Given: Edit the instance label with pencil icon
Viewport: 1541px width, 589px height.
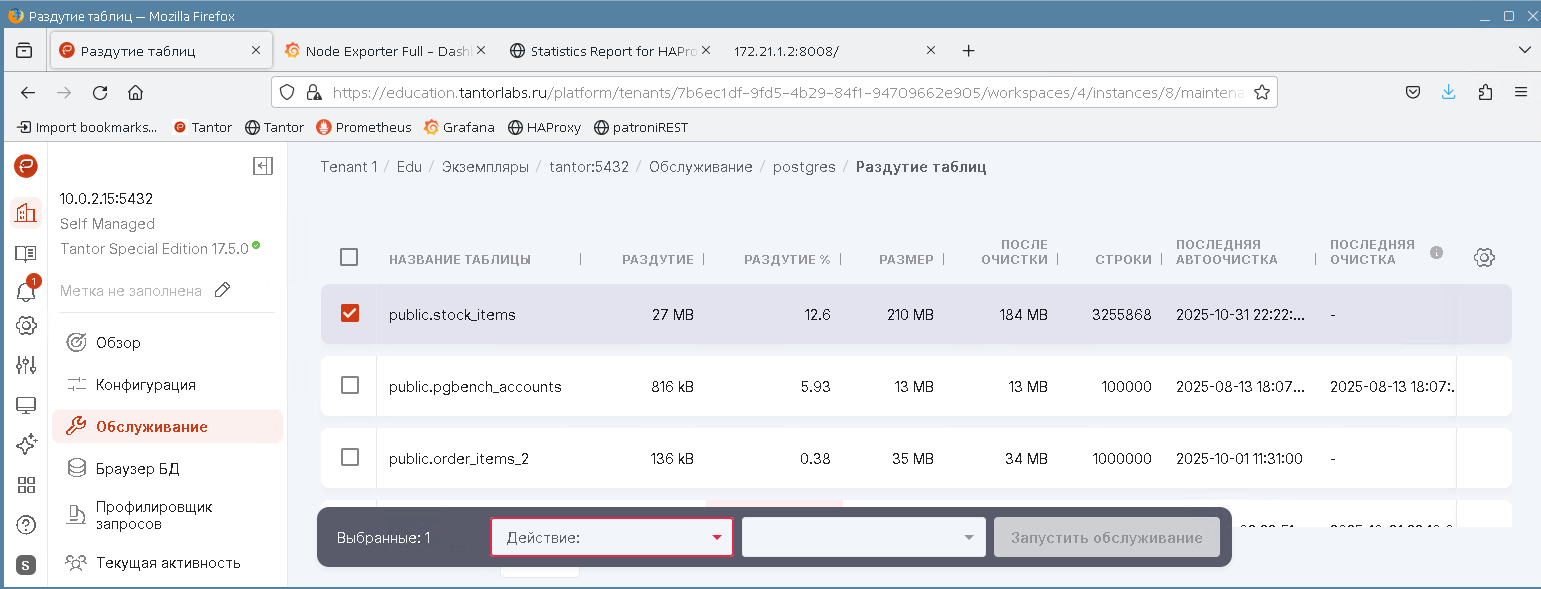Looking at the screenshot, I should pyautogui.click(x=223, y=290).
